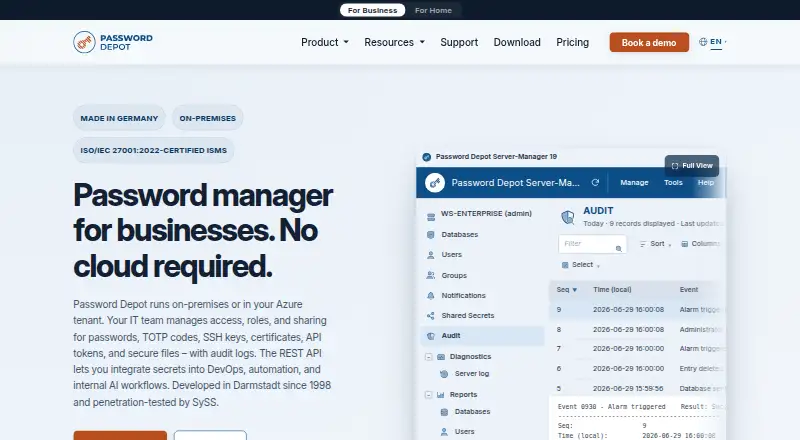Open the Help menu in Server-Manager

706,182
